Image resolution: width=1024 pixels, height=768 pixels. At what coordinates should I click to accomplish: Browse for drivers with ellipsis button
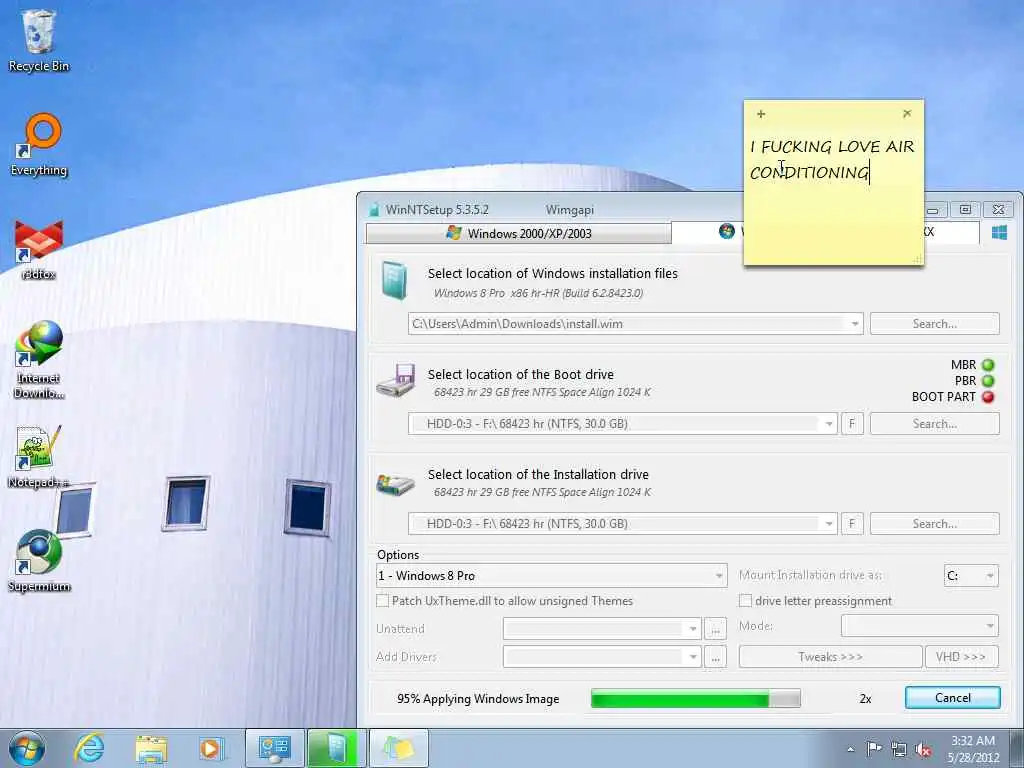pos(715,657)
